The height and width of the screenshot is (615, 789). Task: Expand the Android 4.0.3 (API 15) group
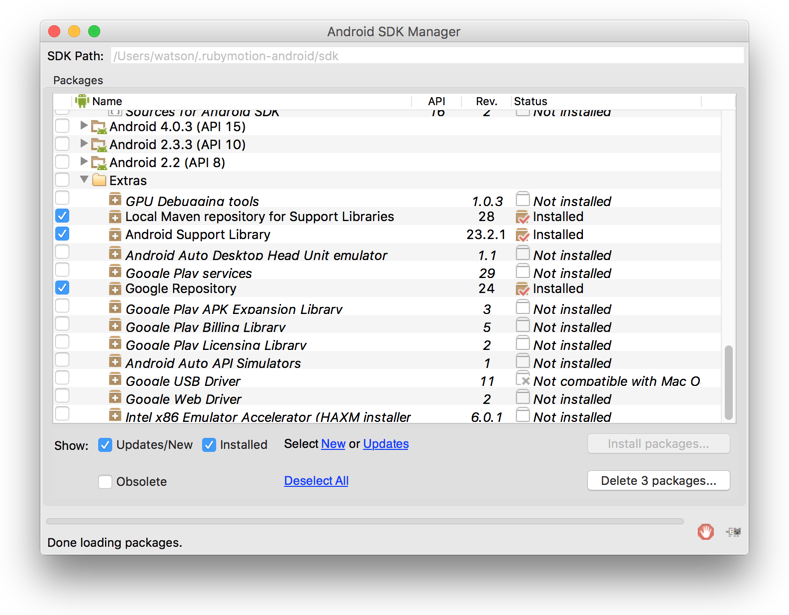[84, 126]
